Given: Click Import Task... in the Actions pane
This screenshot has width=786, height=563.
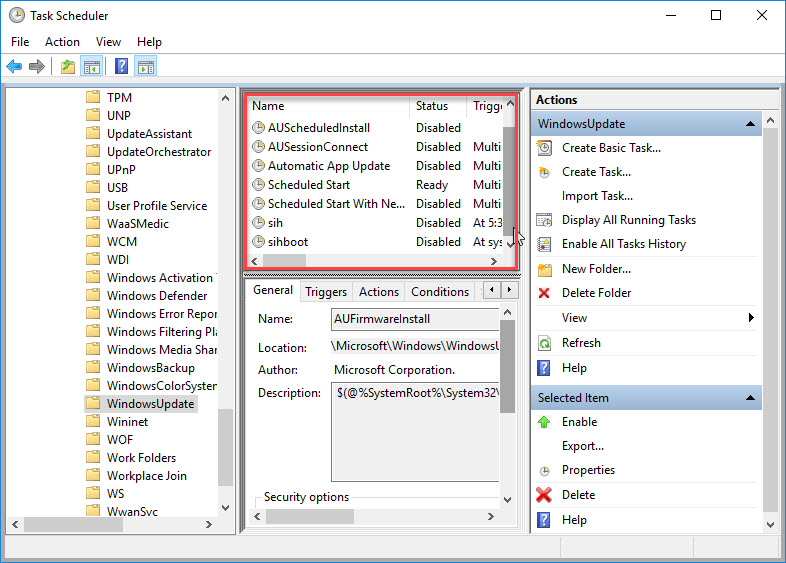Looking at the screenshot, I should point(597,196).
